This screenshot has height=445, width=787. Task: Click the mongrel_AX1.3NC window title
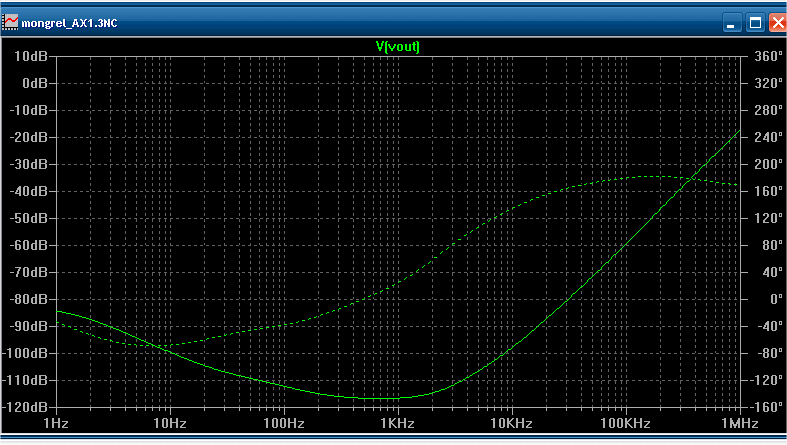69,23
